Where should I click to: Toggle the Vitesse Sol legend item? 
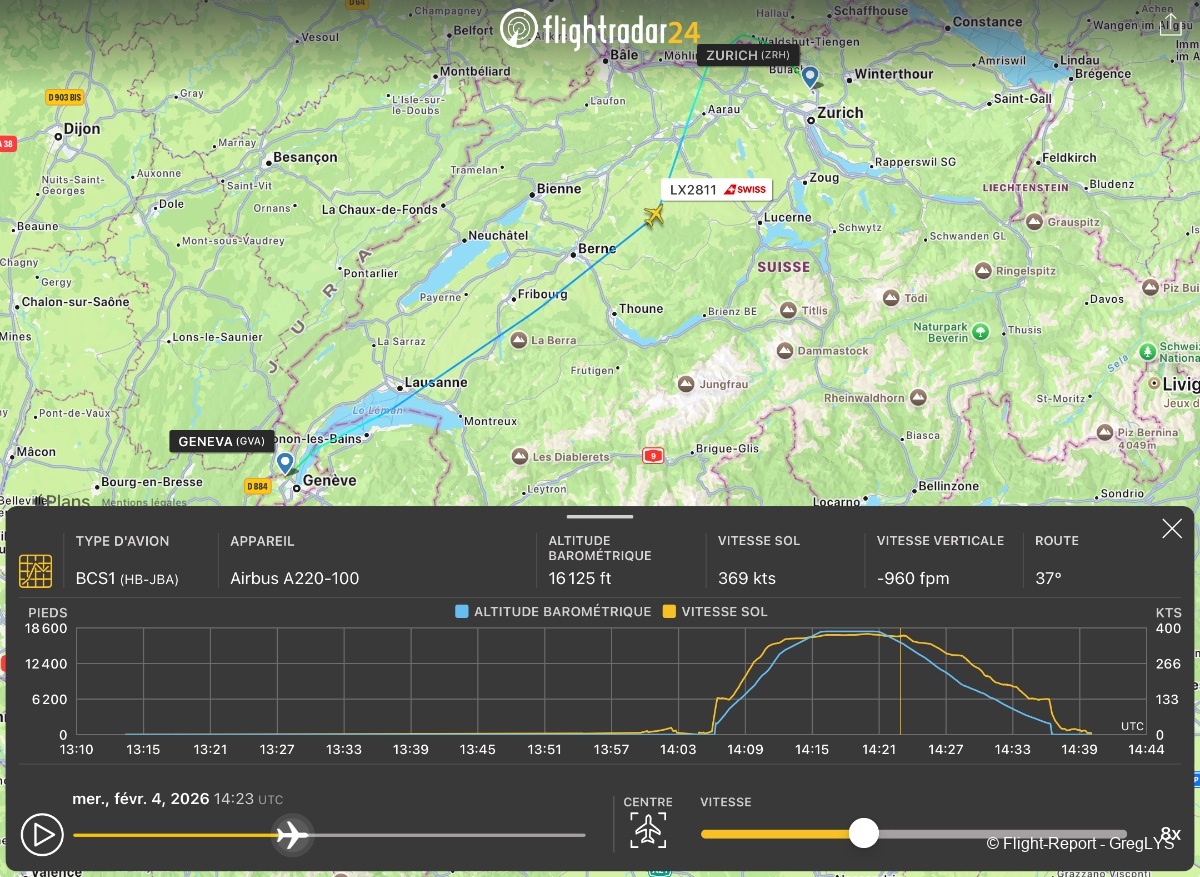715,611
